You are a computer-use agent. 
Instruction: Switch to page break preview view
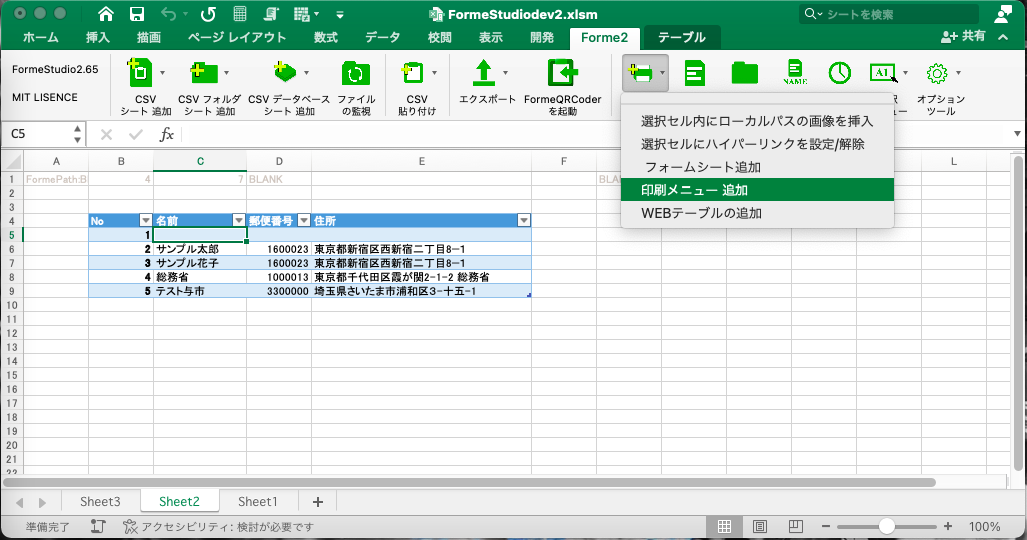[794, 526]
